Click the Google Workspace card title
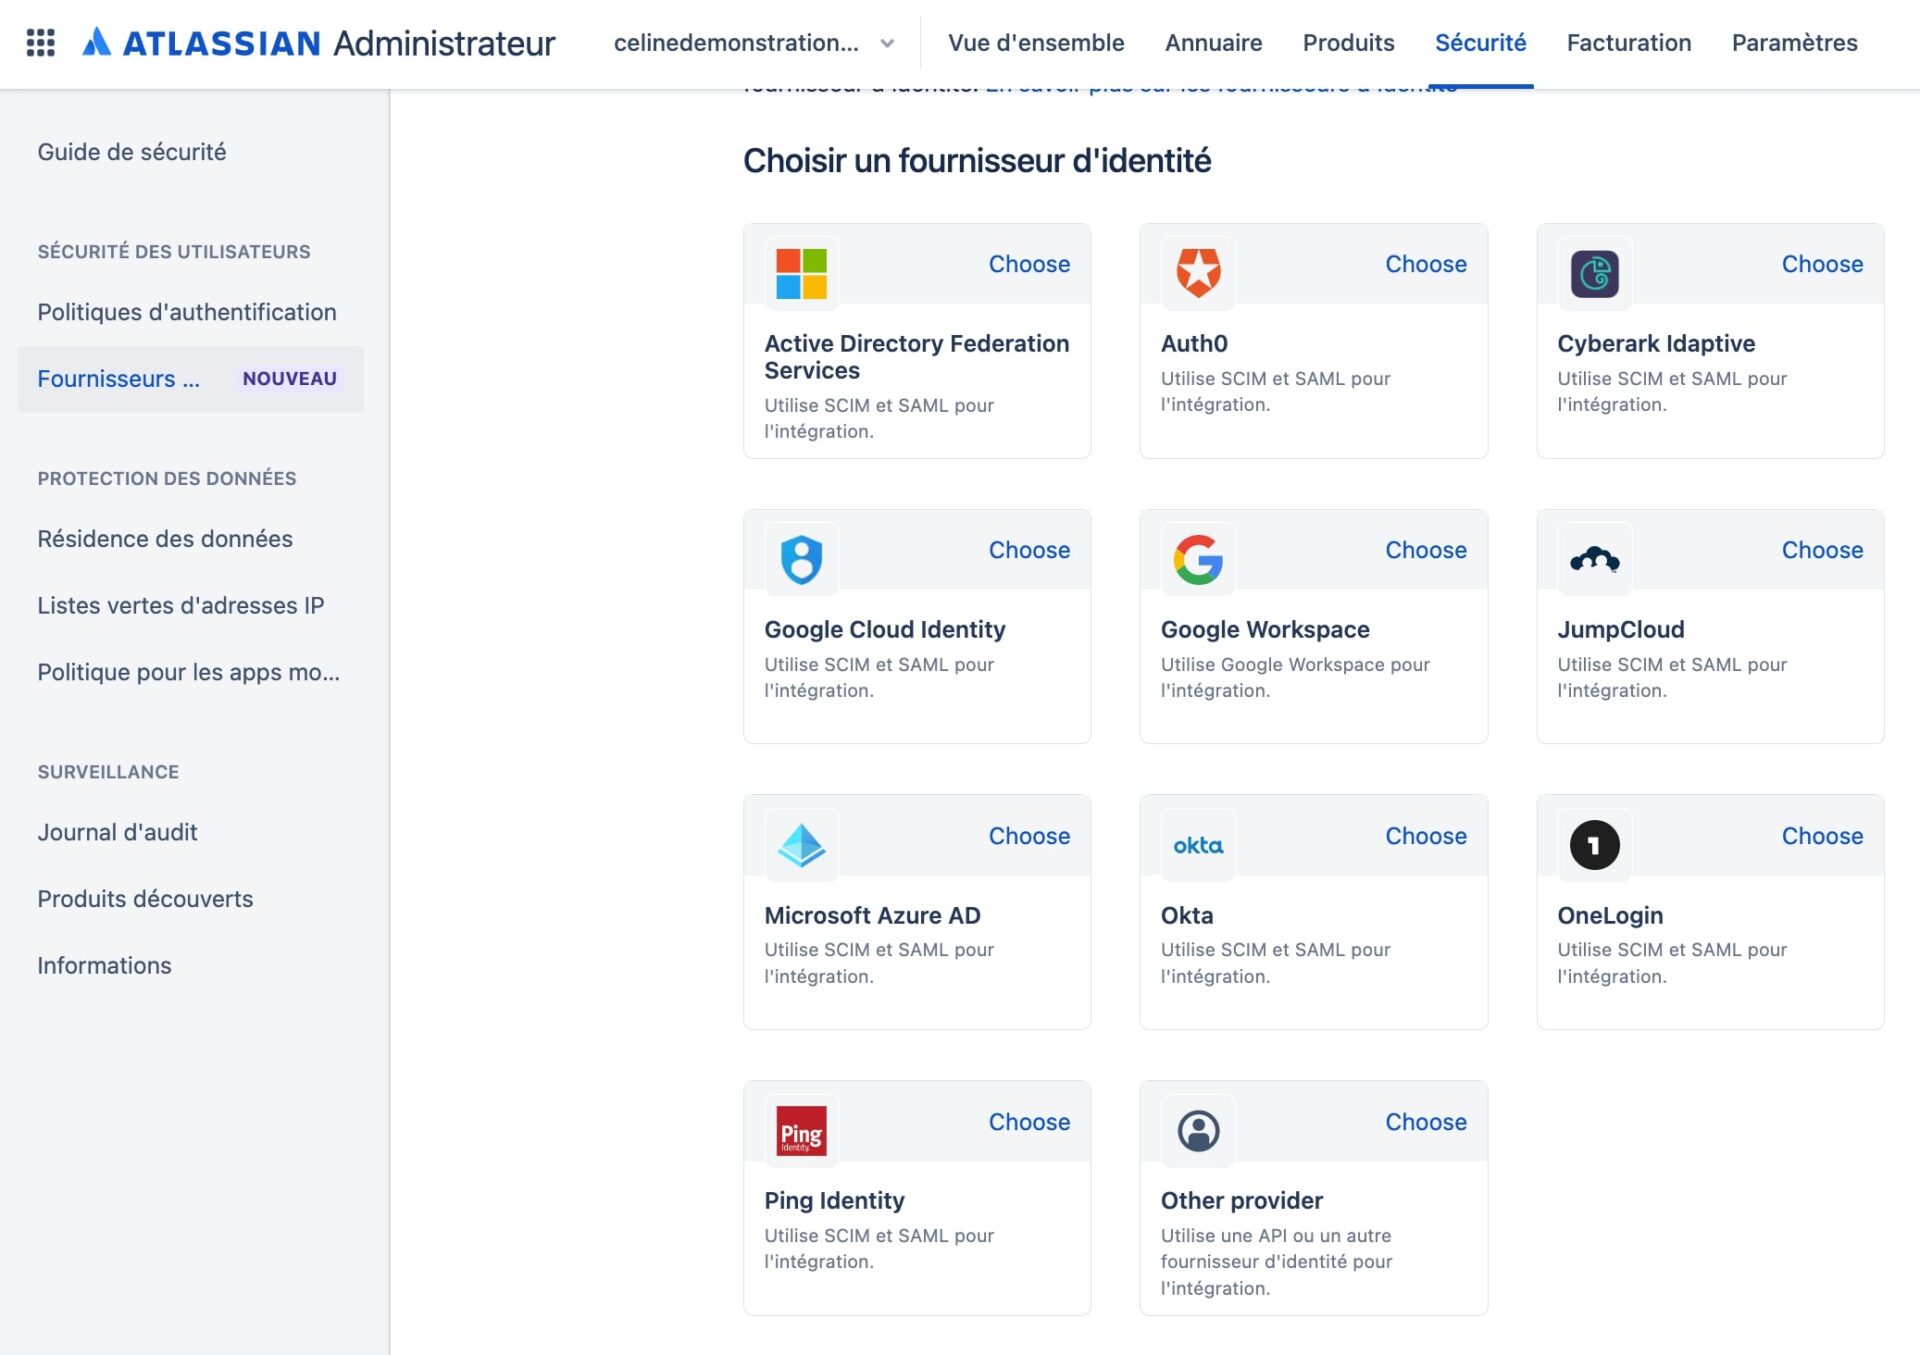The height and width of the screenshot is (1355, 1920). (1265, 630)
